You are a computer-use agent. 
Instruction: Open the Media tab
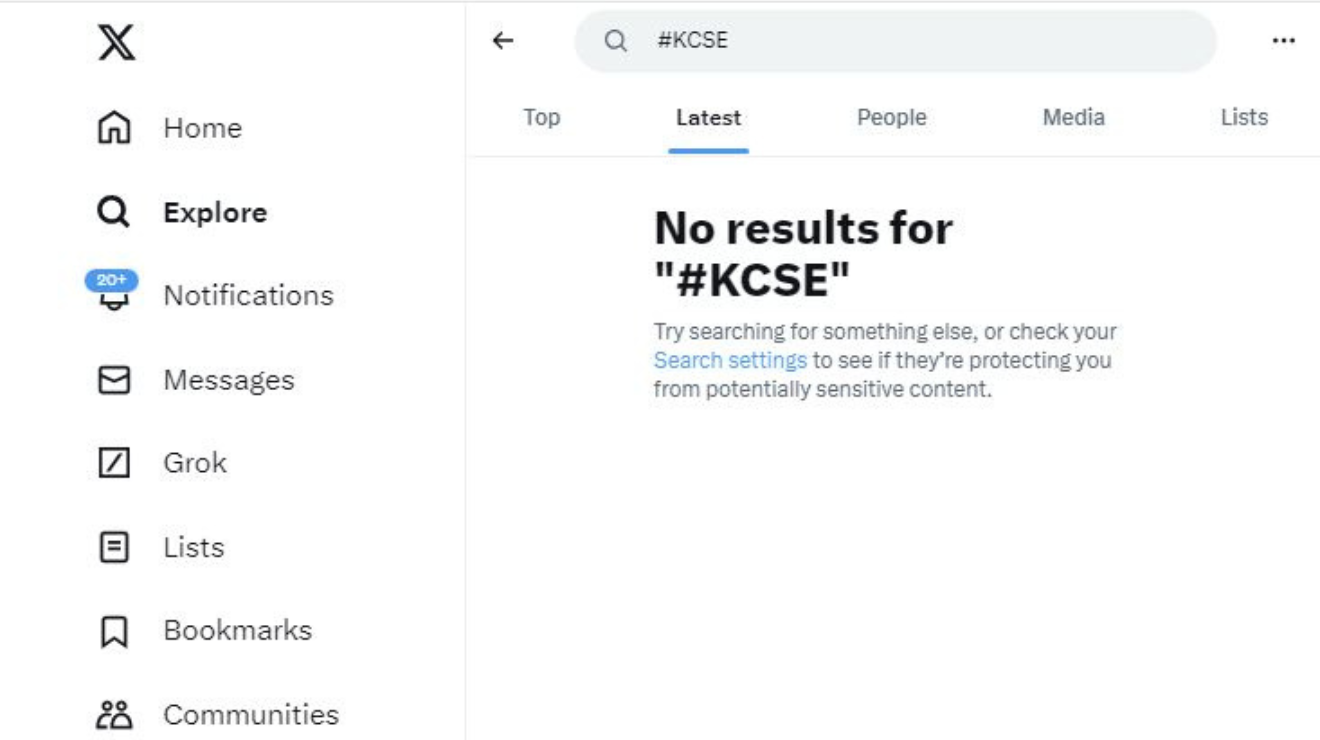coord(1074,117)
